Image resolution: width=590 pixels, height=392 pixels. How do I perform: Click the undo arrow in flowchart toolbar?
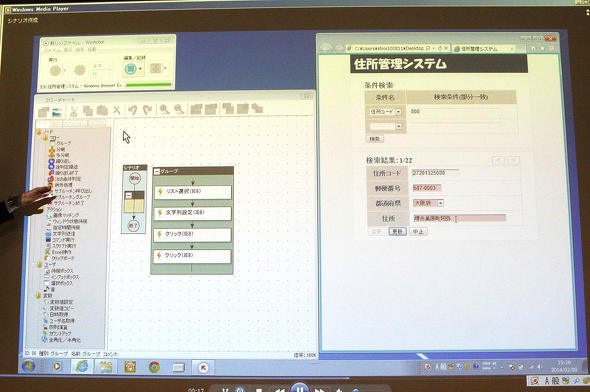132,110
